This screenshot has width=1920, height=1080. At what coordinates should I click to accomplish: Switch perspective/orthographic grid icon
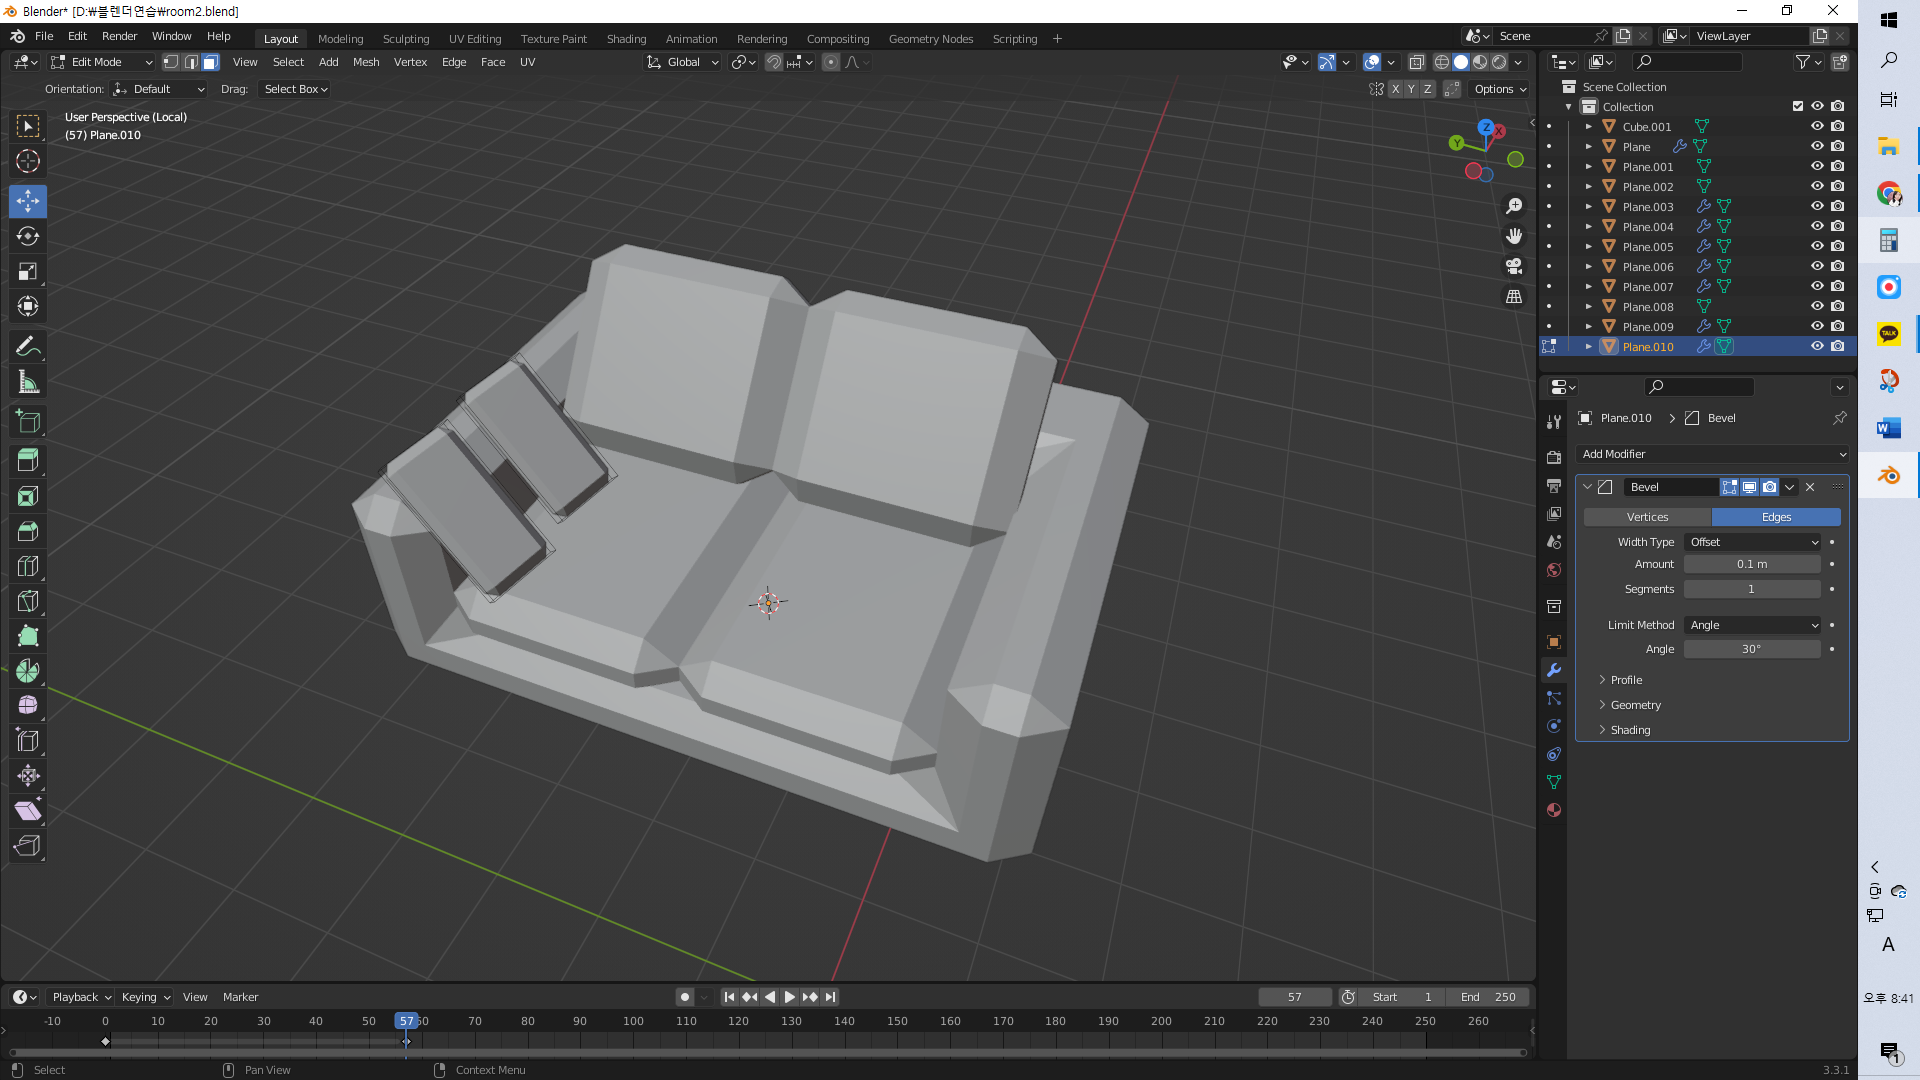(x=1514, y=296)
